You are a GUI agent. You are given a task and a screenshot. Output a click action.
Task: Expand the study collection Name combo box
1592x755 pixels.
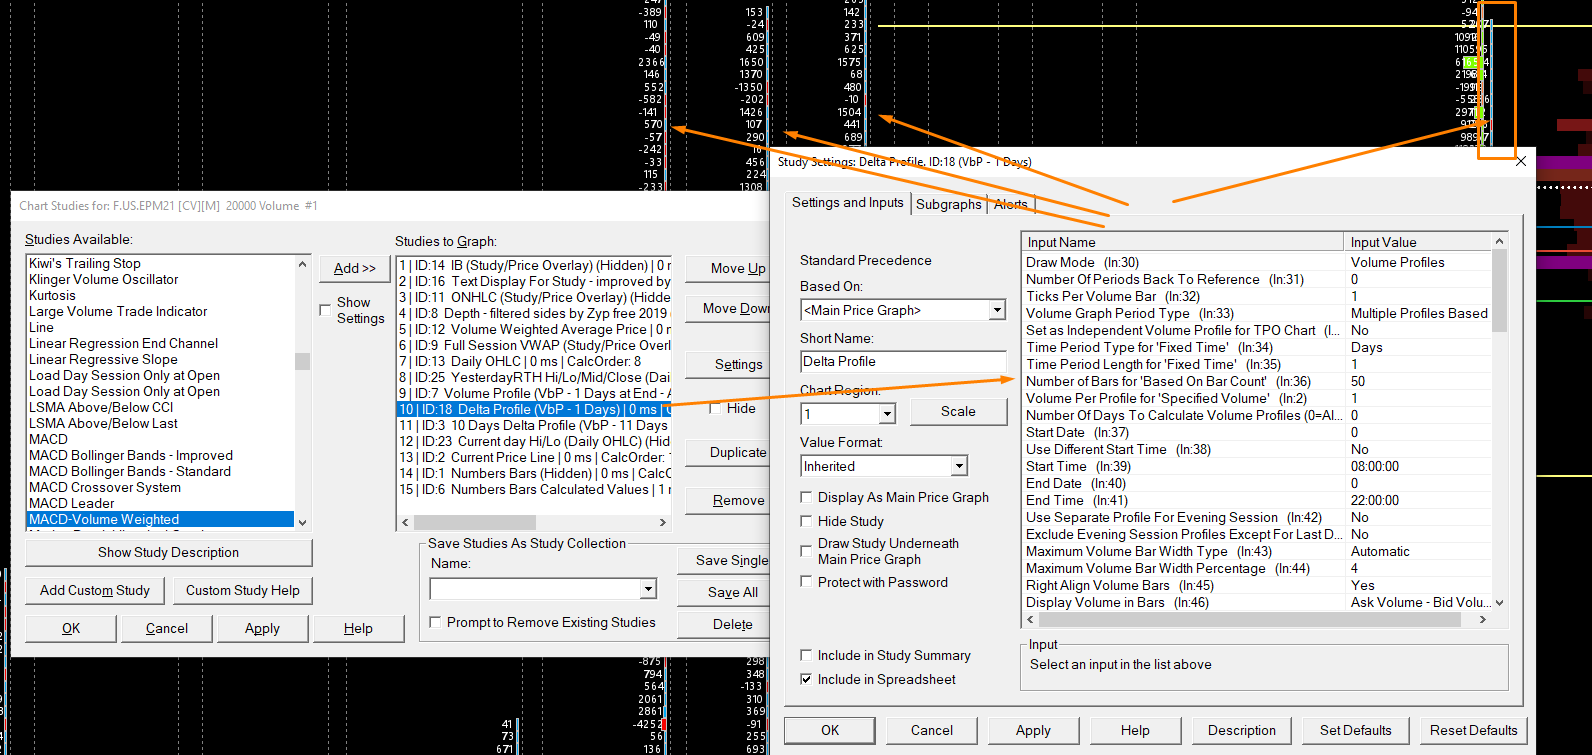[x=648, y=589]
